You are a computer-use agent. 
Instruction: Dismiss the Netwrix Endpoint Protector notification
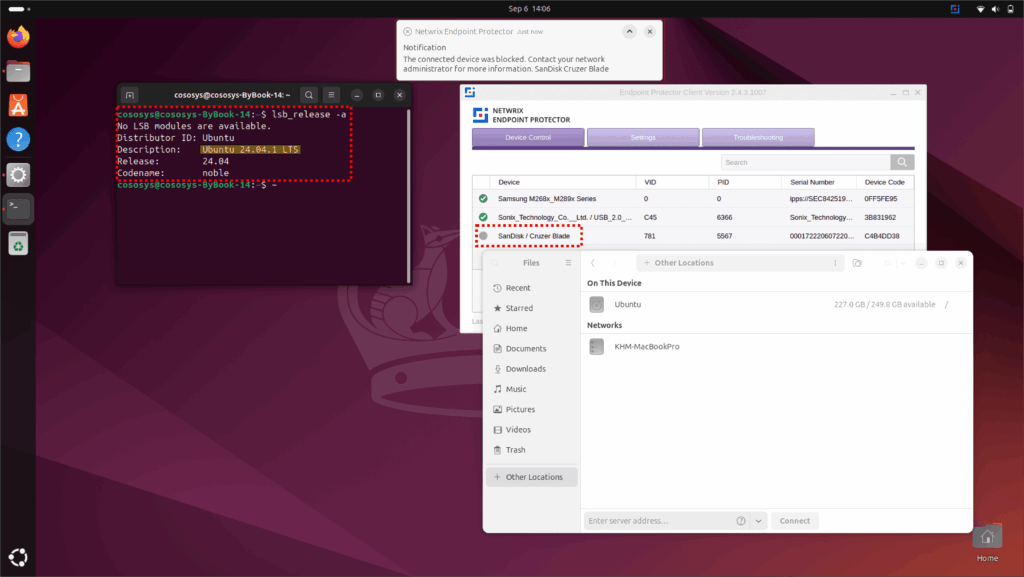(650, 31)
